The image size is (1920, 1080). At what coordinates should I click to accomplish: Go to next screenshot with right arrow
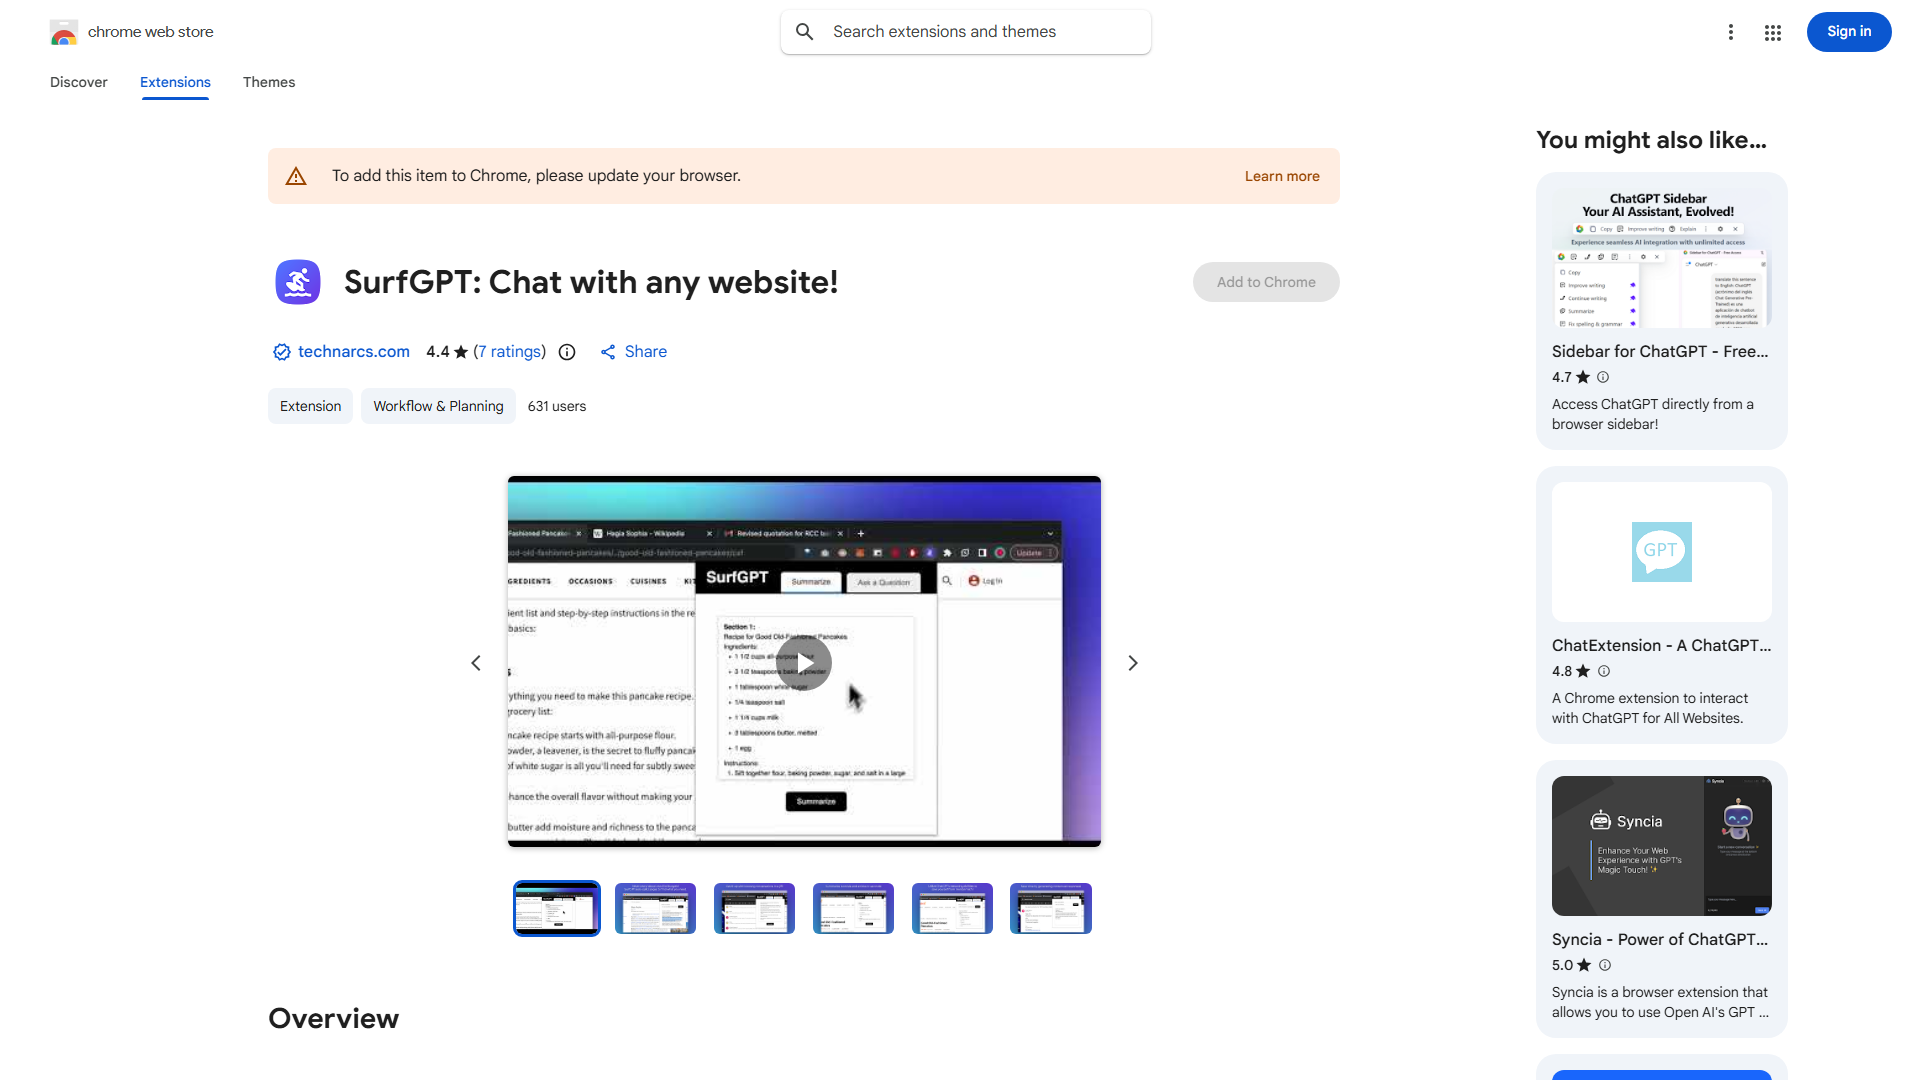pos(1133,663)
